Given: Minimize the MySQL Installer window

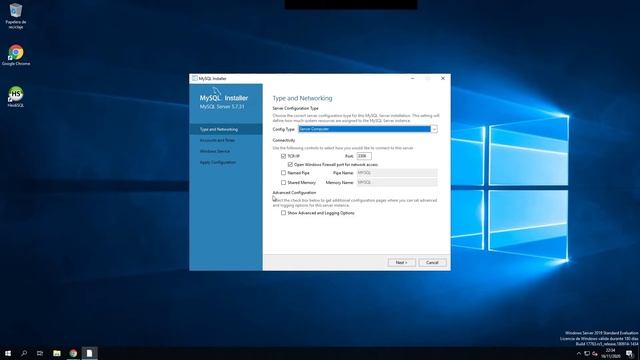Looking at the screenshot, I should [413, 78].
